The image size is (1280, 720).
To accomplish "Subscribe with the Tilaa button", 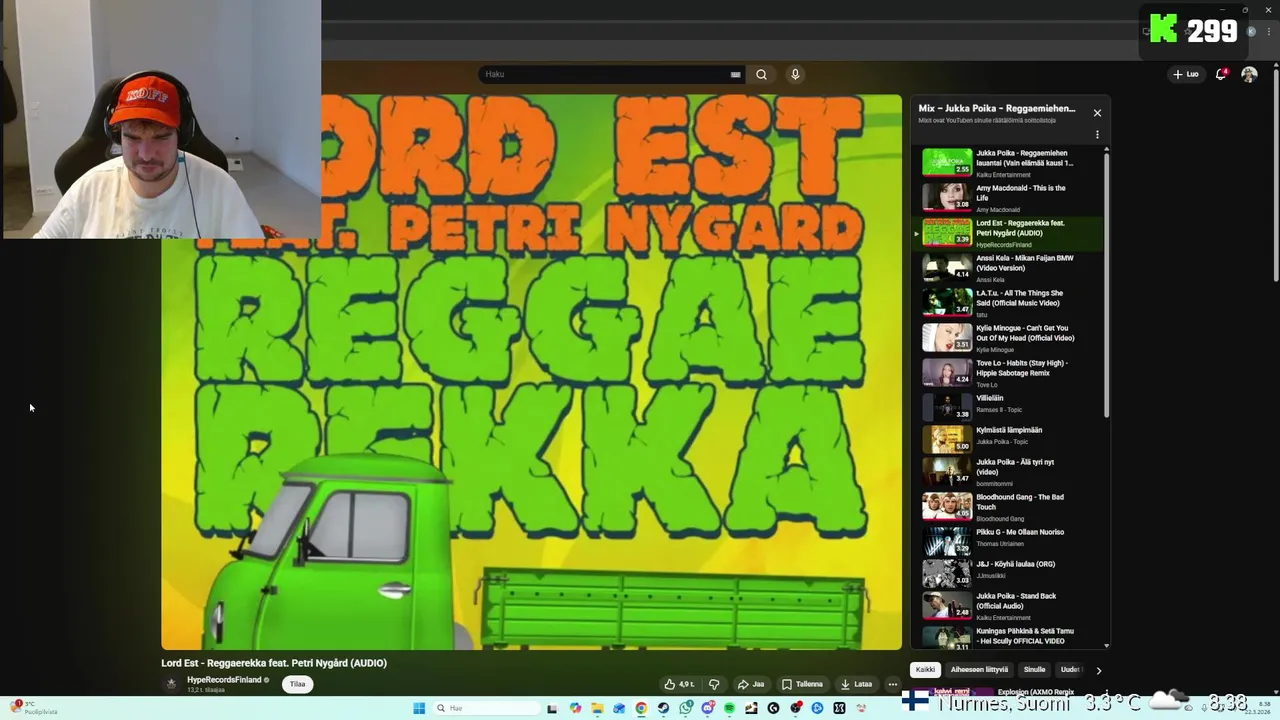I will coord(297,684).
